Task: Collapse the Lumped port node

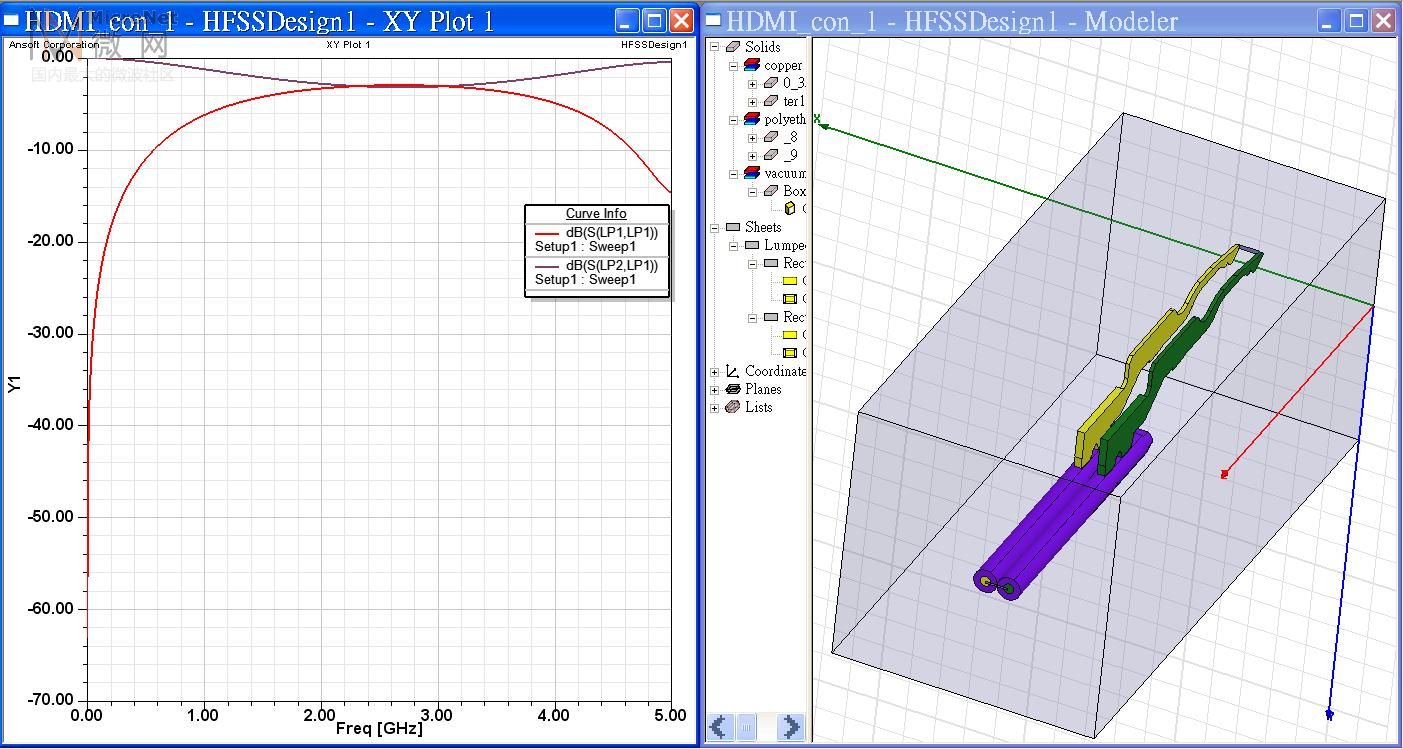Action: (733, 245)
